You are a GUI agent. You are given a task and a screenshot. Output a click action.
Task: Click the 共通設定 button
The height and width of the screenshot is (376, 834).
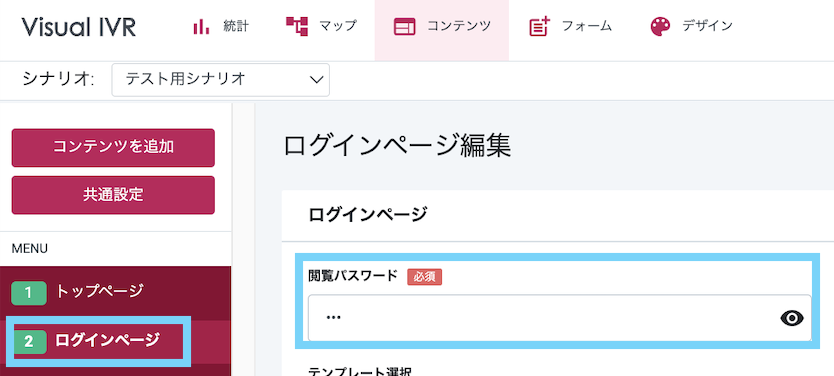113,195
